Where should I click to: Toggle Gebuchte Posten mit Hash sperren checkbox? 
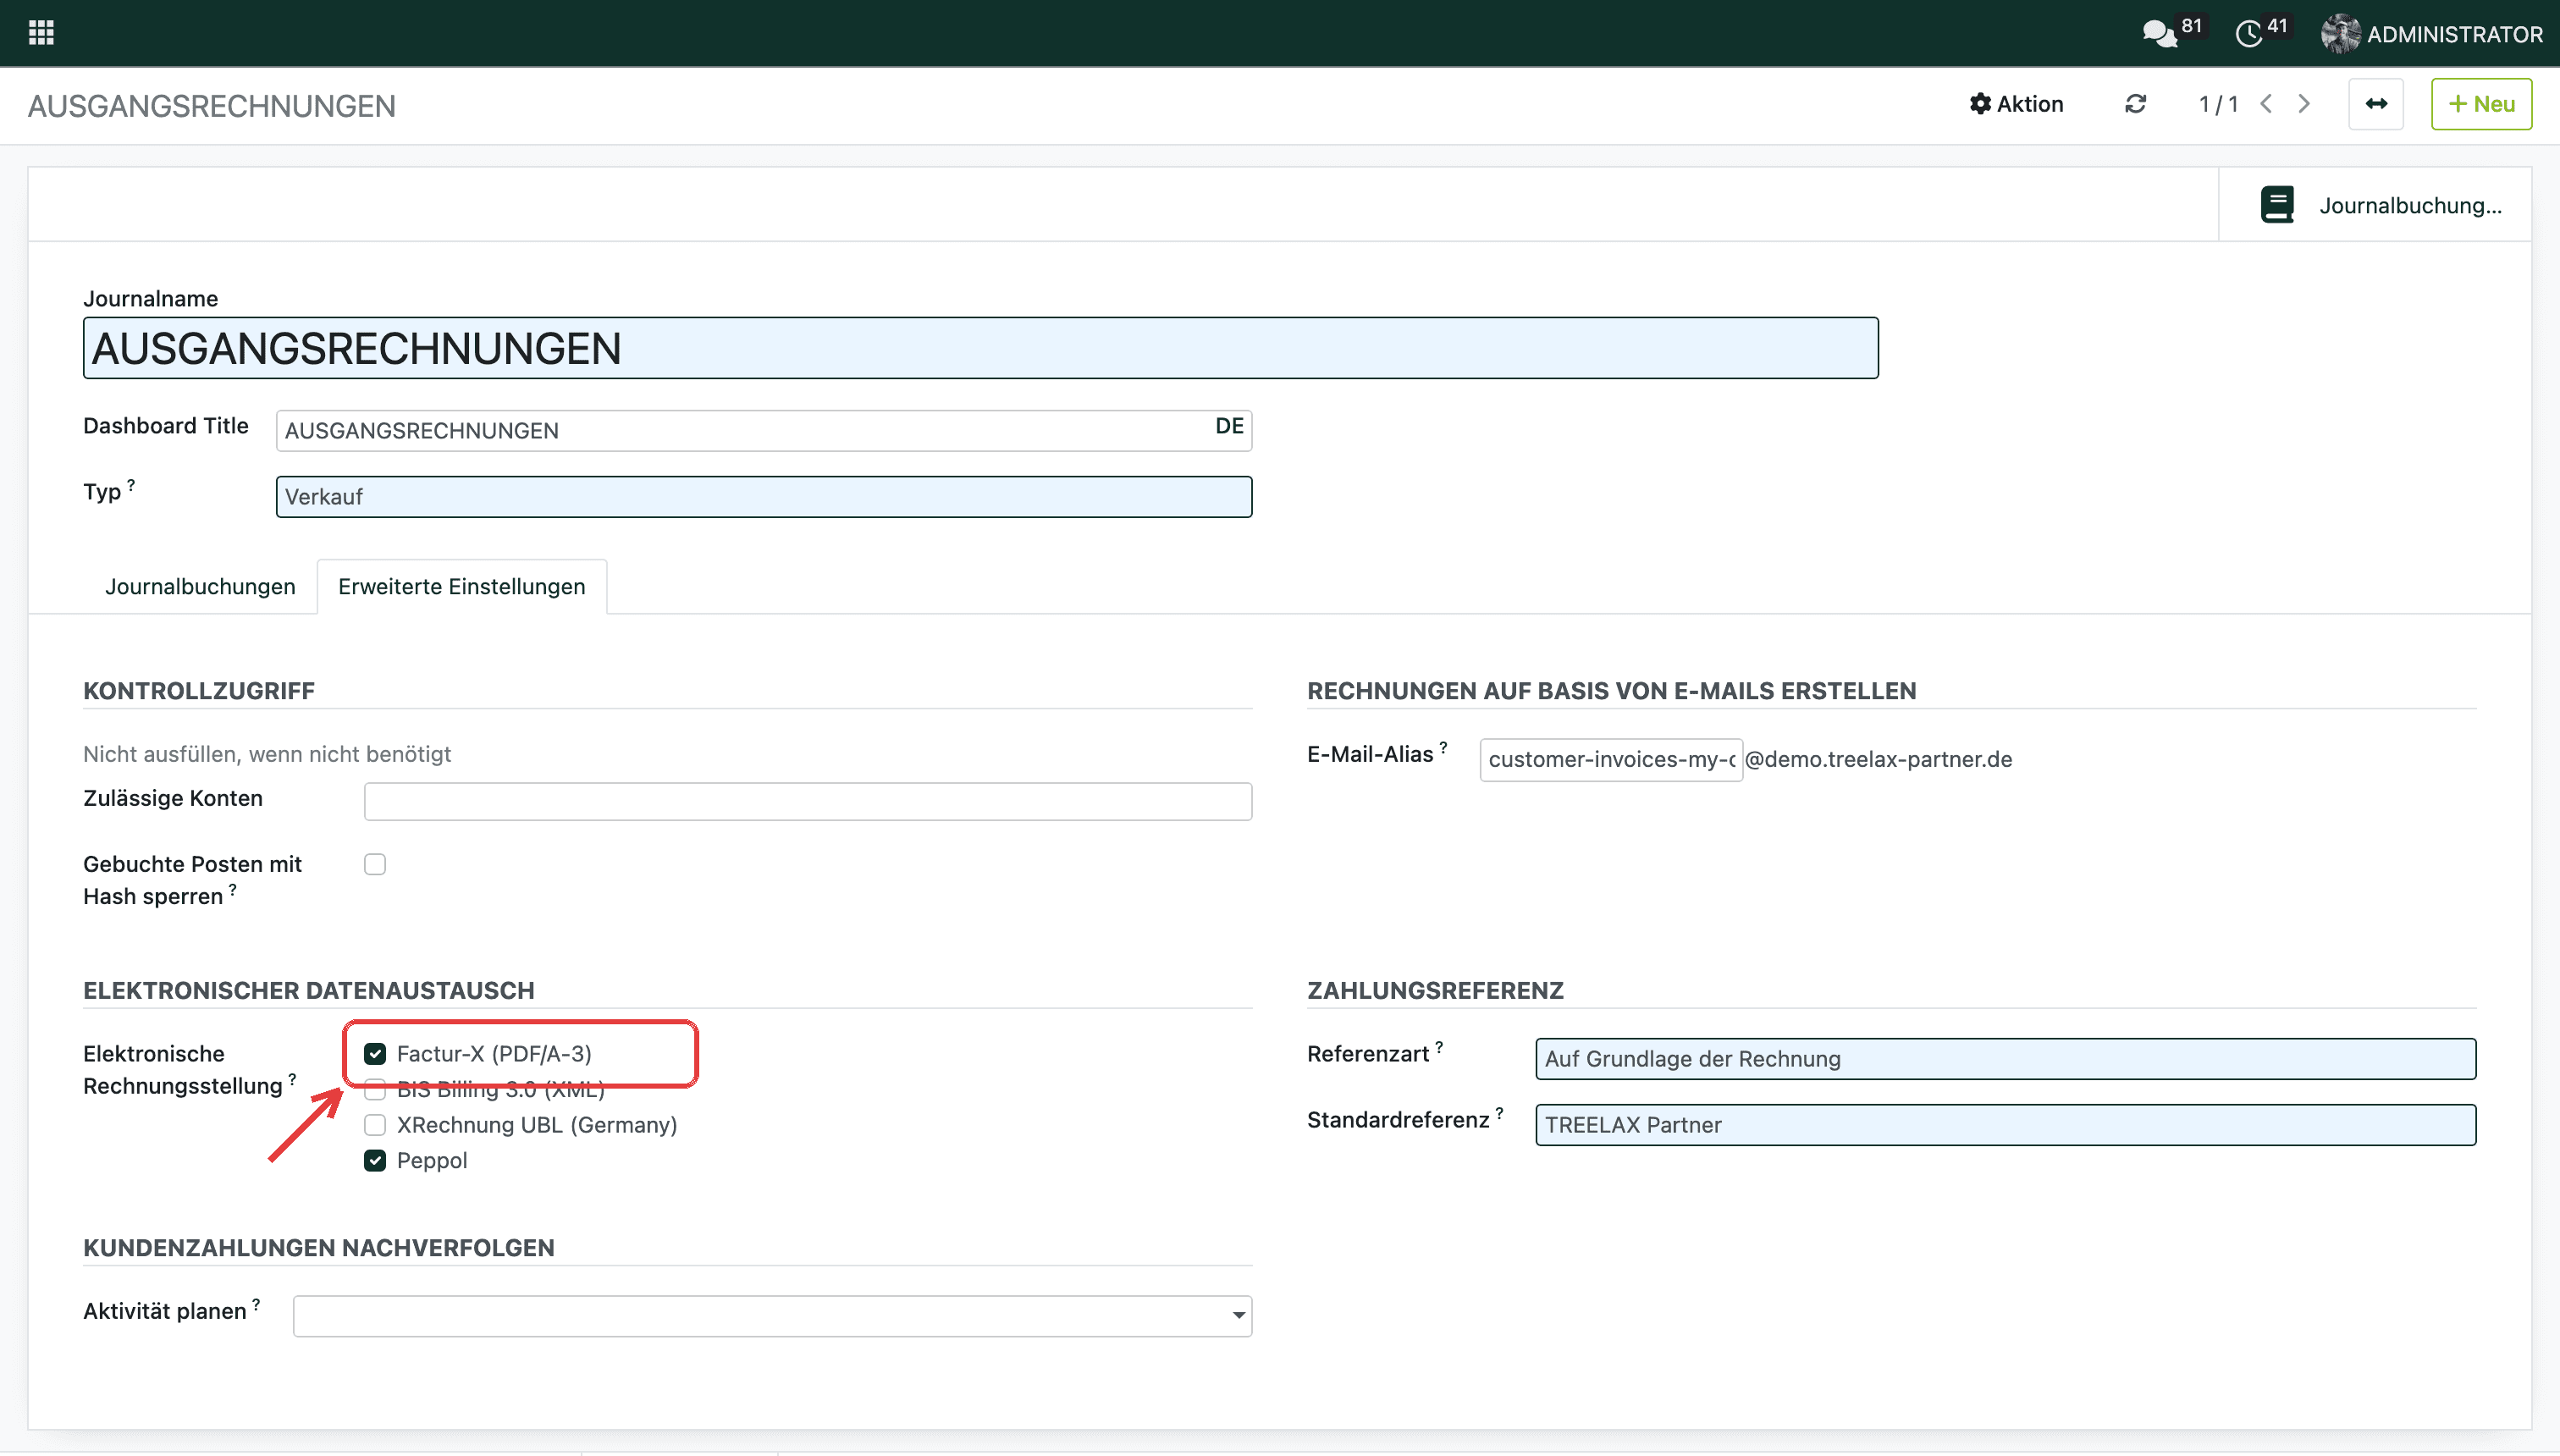click(375, 864)
